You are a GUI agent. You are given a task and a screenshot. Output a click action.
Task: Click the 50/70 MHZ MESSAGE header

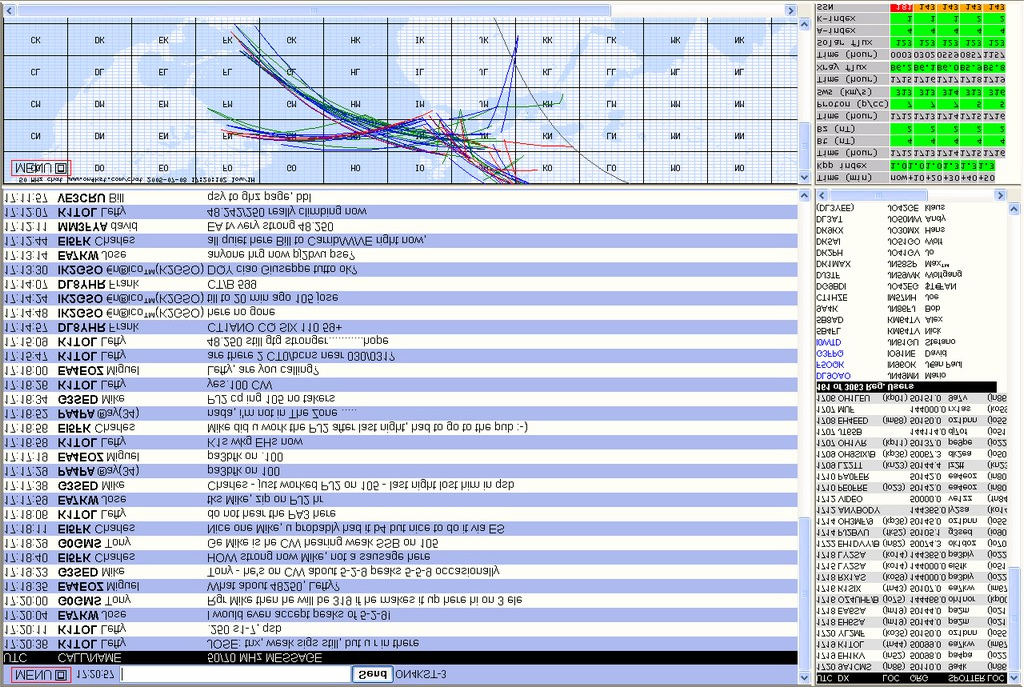click(264, 658)
